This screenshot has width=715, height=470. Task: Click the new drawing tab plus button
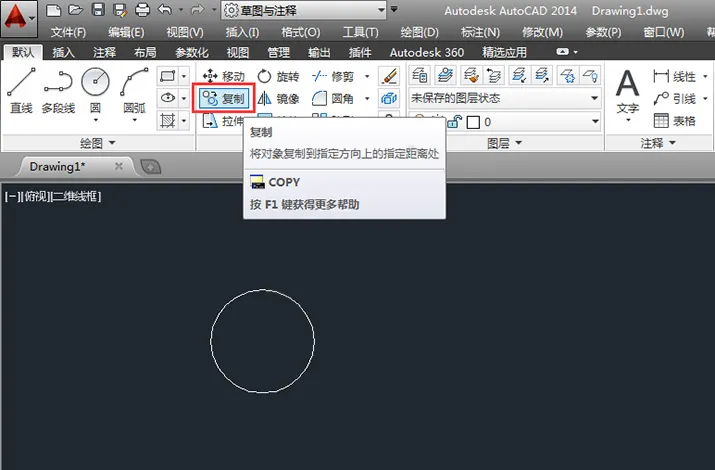150,167
